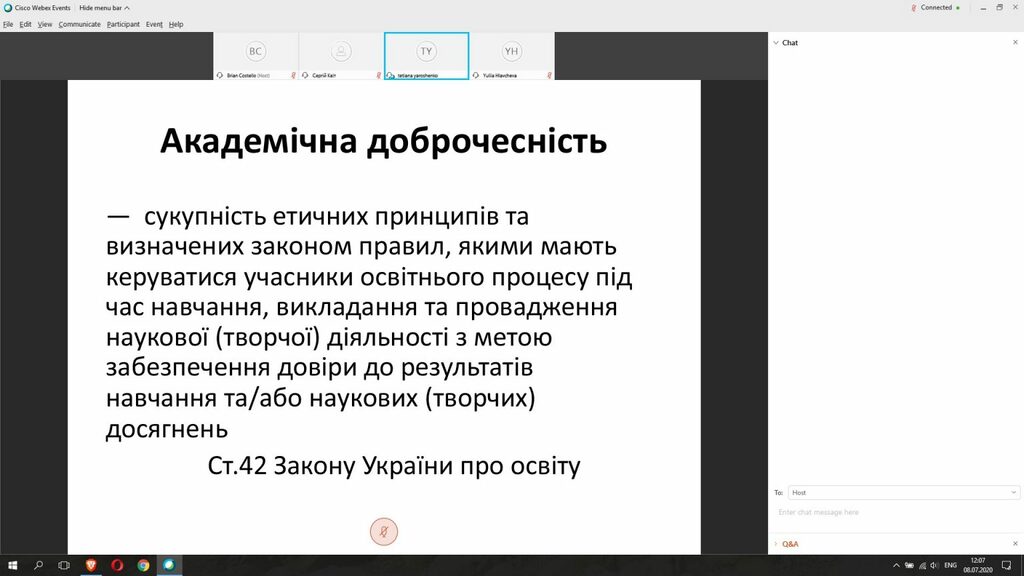Viewport: 1024px width, 576px height.
Task: Open the Windows Task View icon
Action: click(63, 565)
